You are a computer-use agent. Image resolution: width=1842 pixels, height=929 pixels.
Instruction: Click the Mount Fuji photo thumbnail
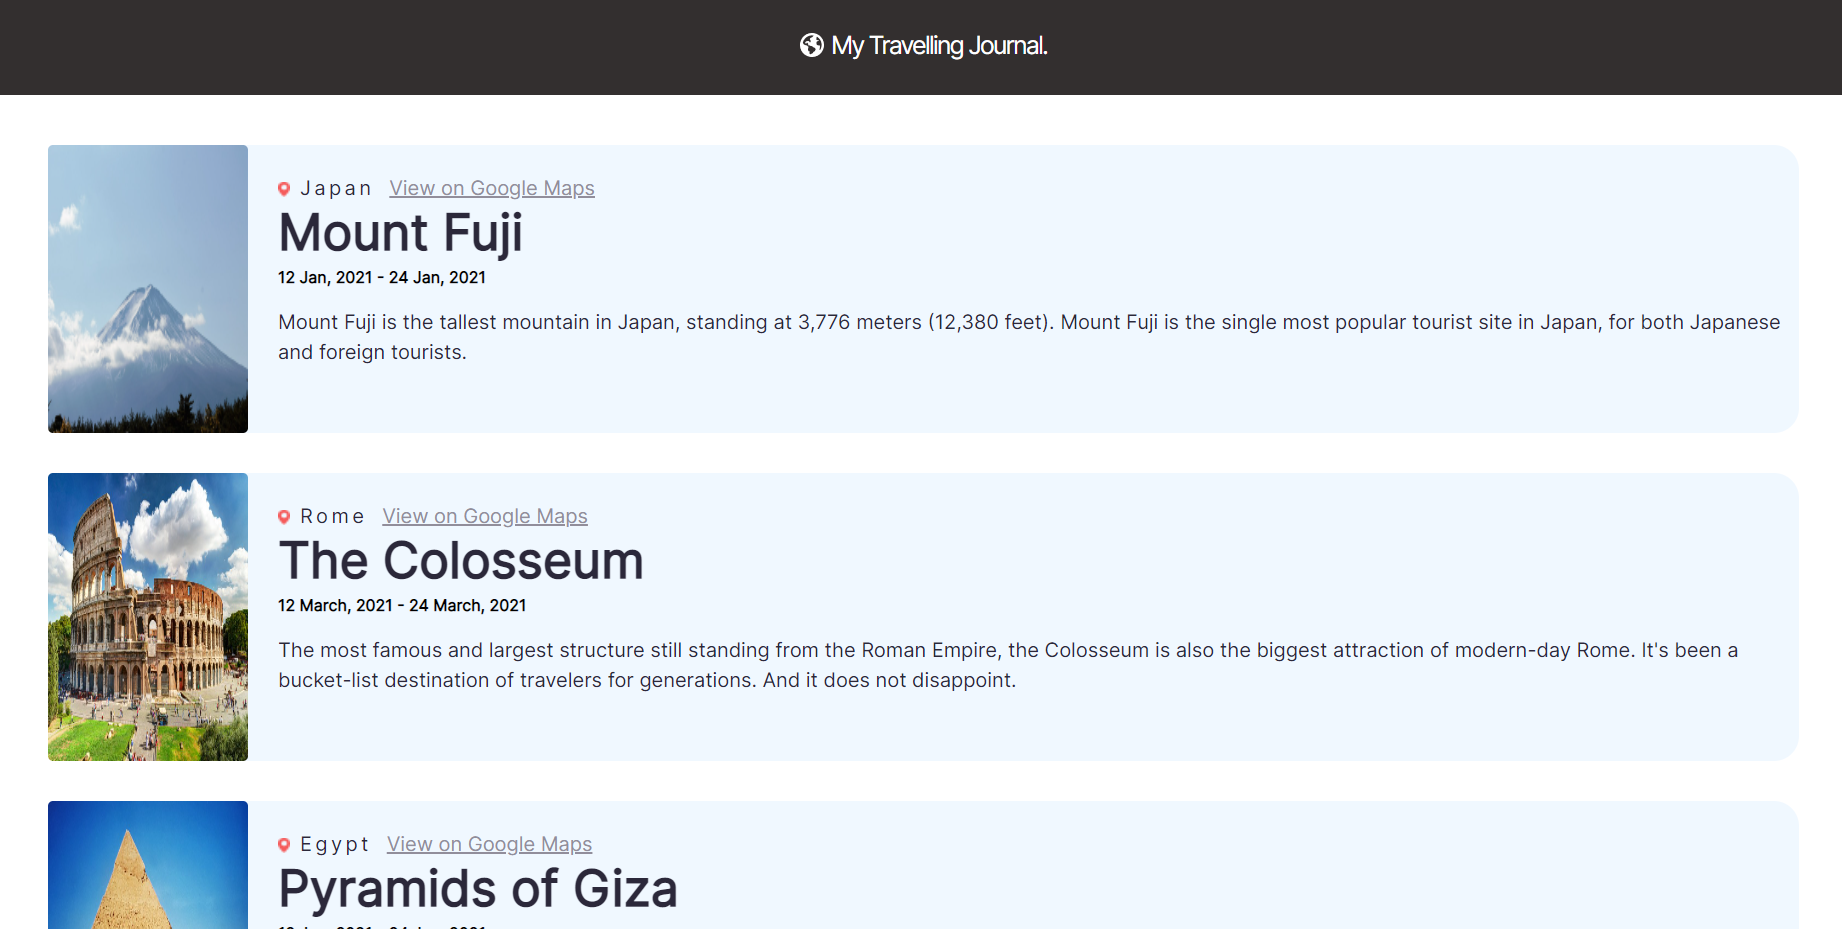tap(148, 289)
